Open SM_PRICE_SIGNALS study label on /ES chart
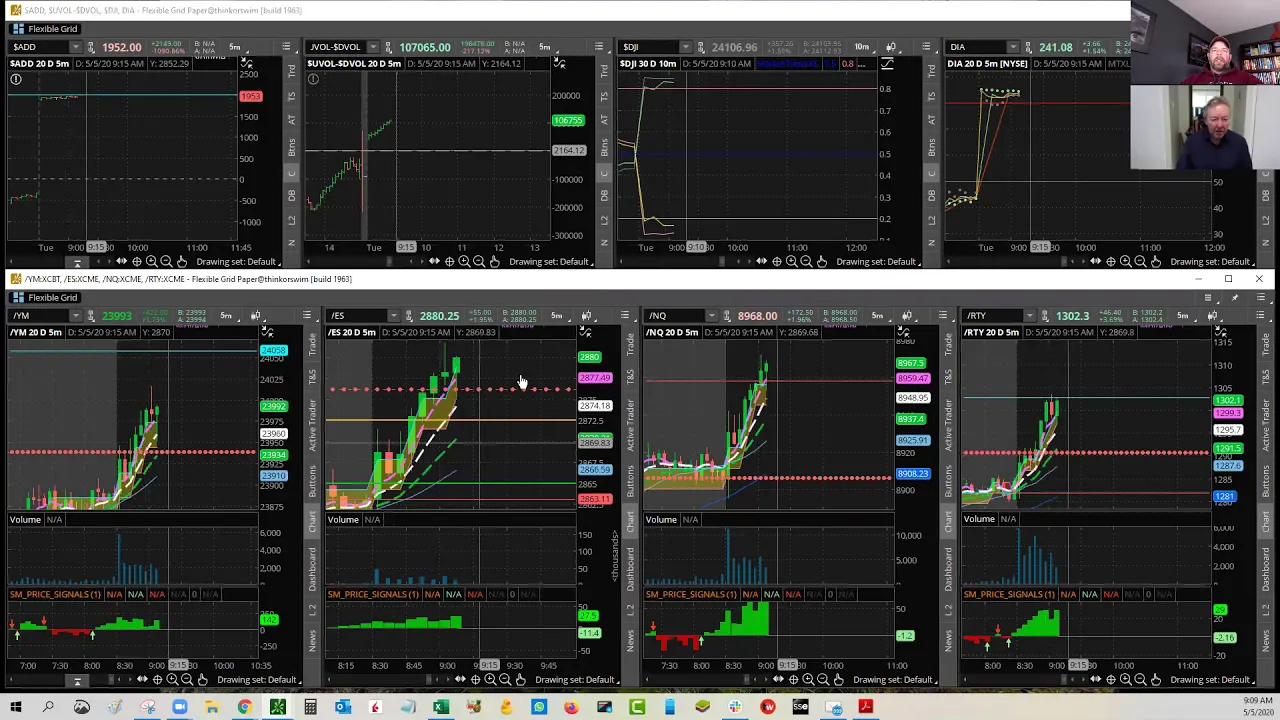This screenshot has height=720, width=1280. (374, 595)
